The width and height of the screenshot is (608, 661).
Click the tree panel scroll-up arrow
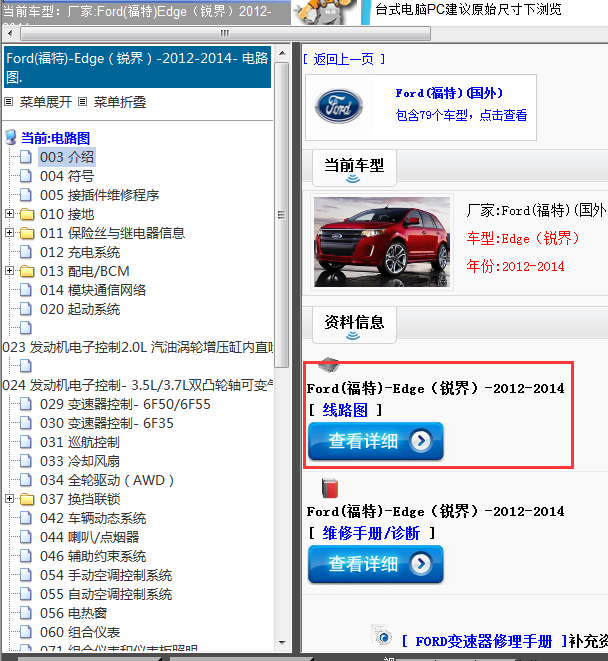(282, 53)
